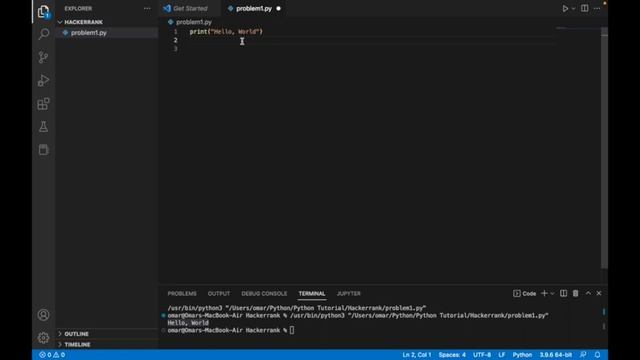Open the Manage gear icon

tap(43, 338)
